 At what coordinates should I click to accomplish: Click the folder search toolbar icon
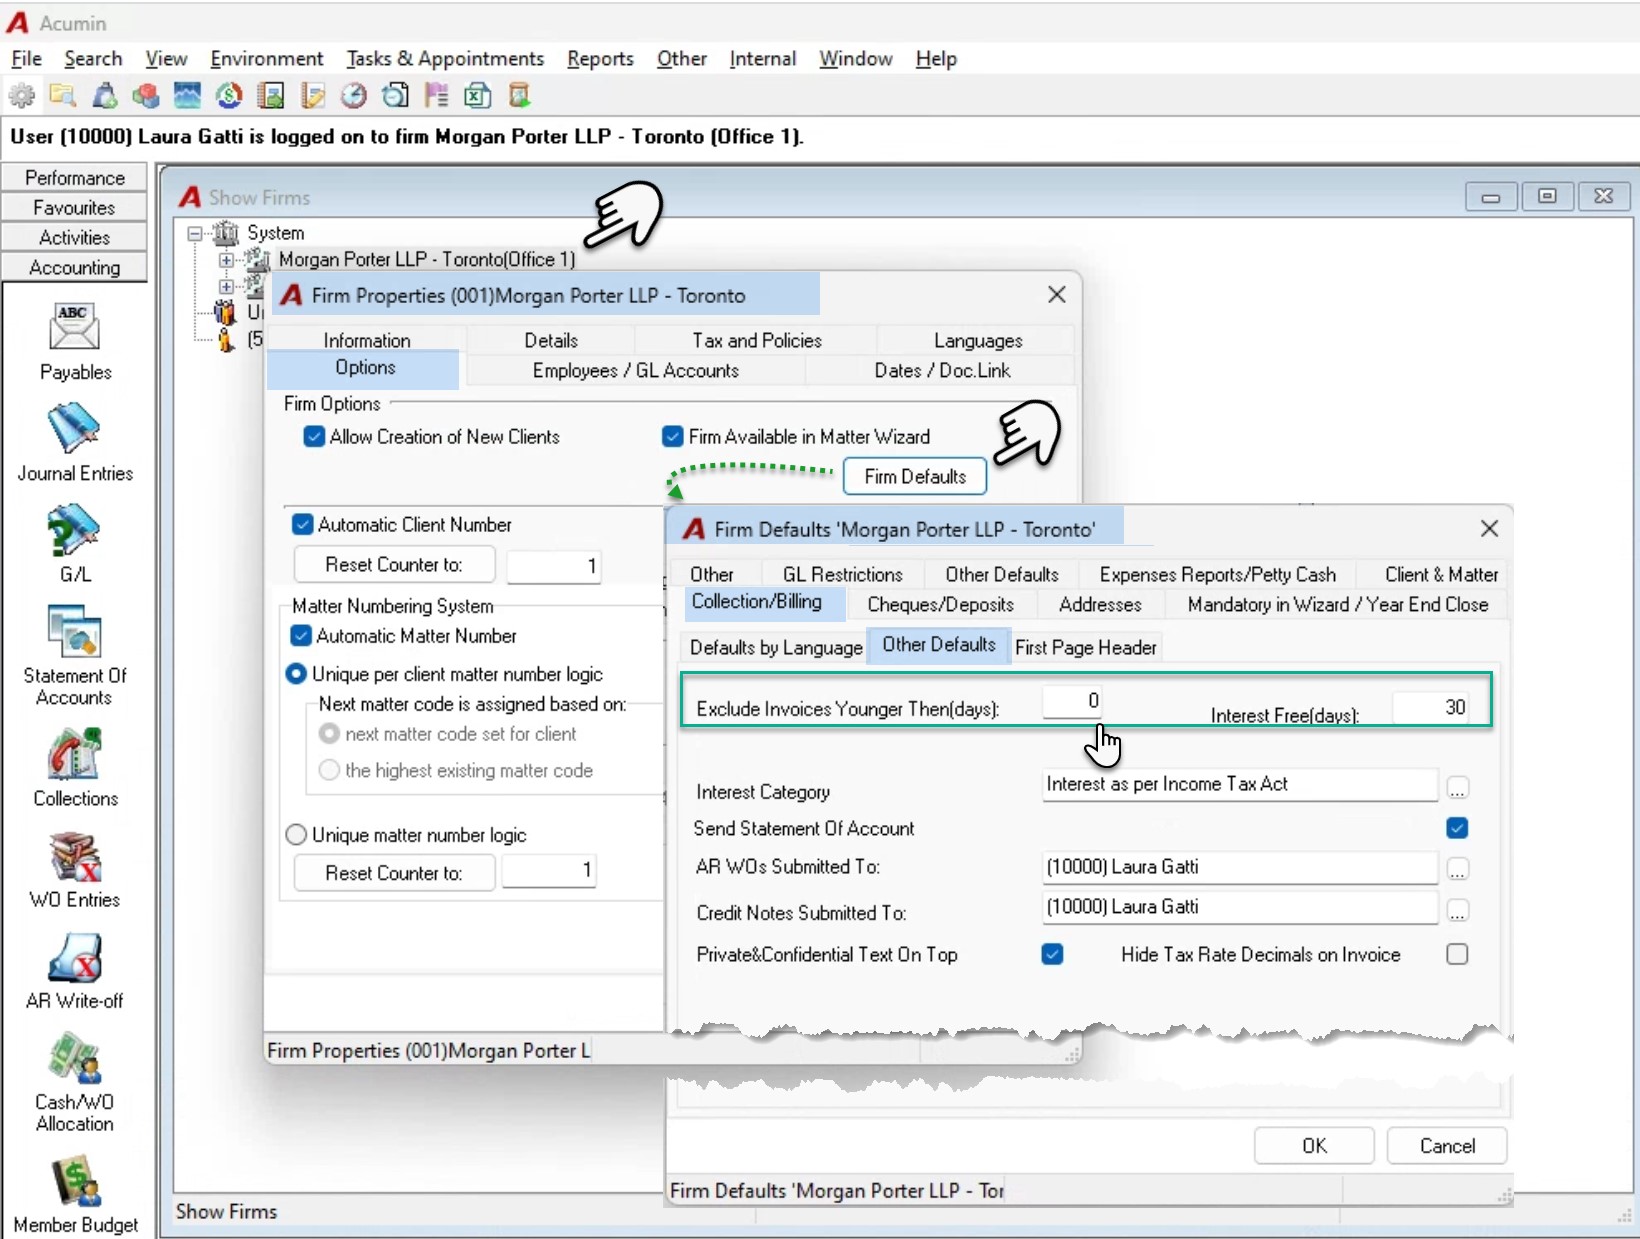(63, 96)
